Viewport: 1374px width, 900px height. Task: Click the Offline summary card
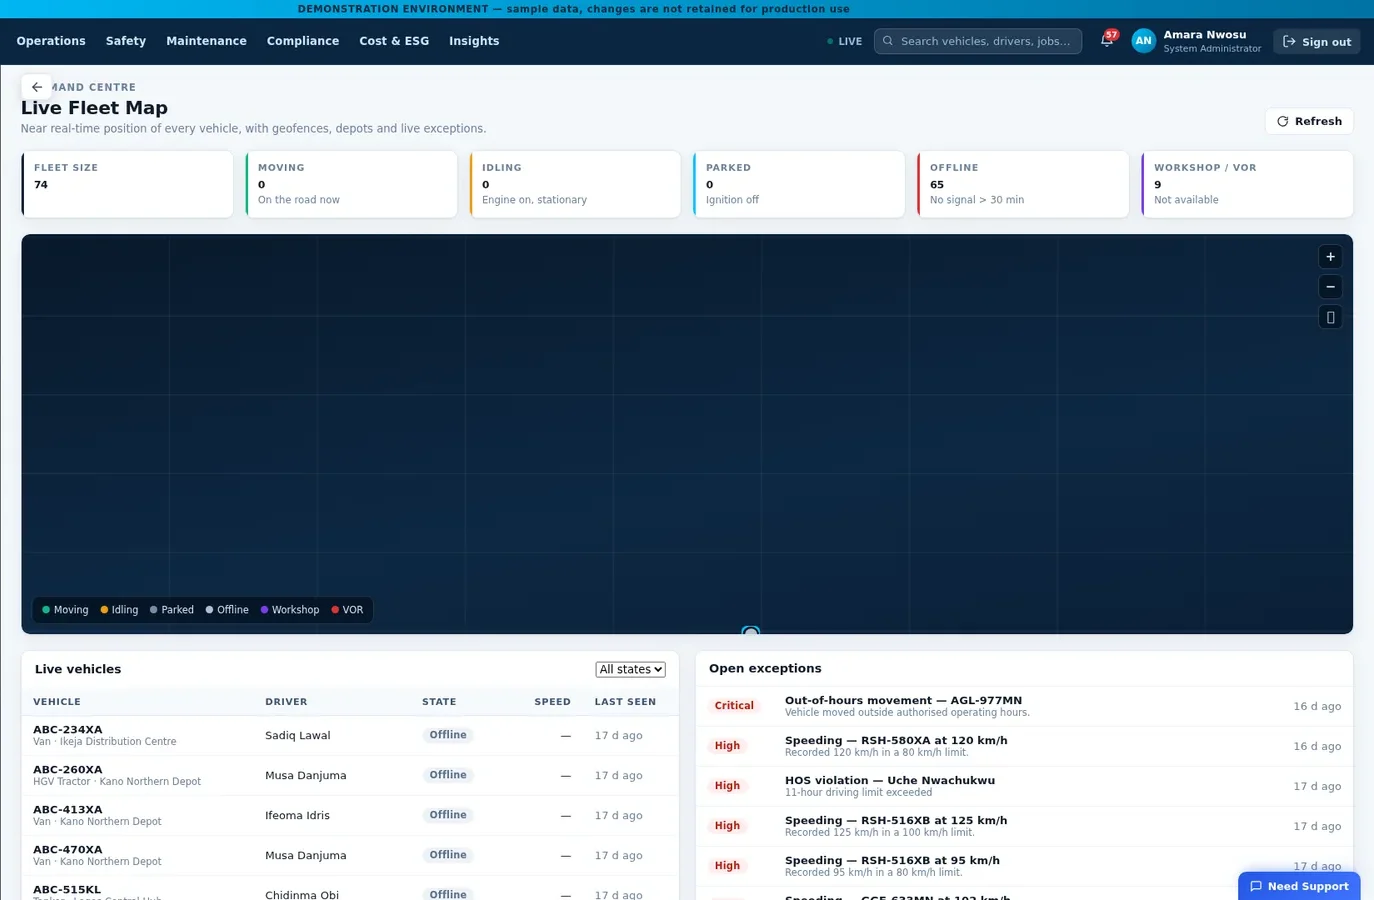click(1023, 184)
